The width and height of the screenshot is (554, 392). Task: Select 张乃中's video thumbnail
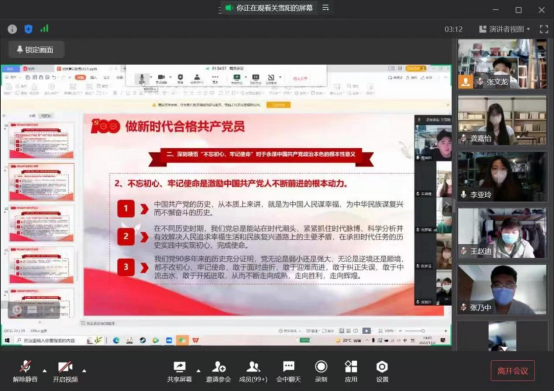(502, 290)
